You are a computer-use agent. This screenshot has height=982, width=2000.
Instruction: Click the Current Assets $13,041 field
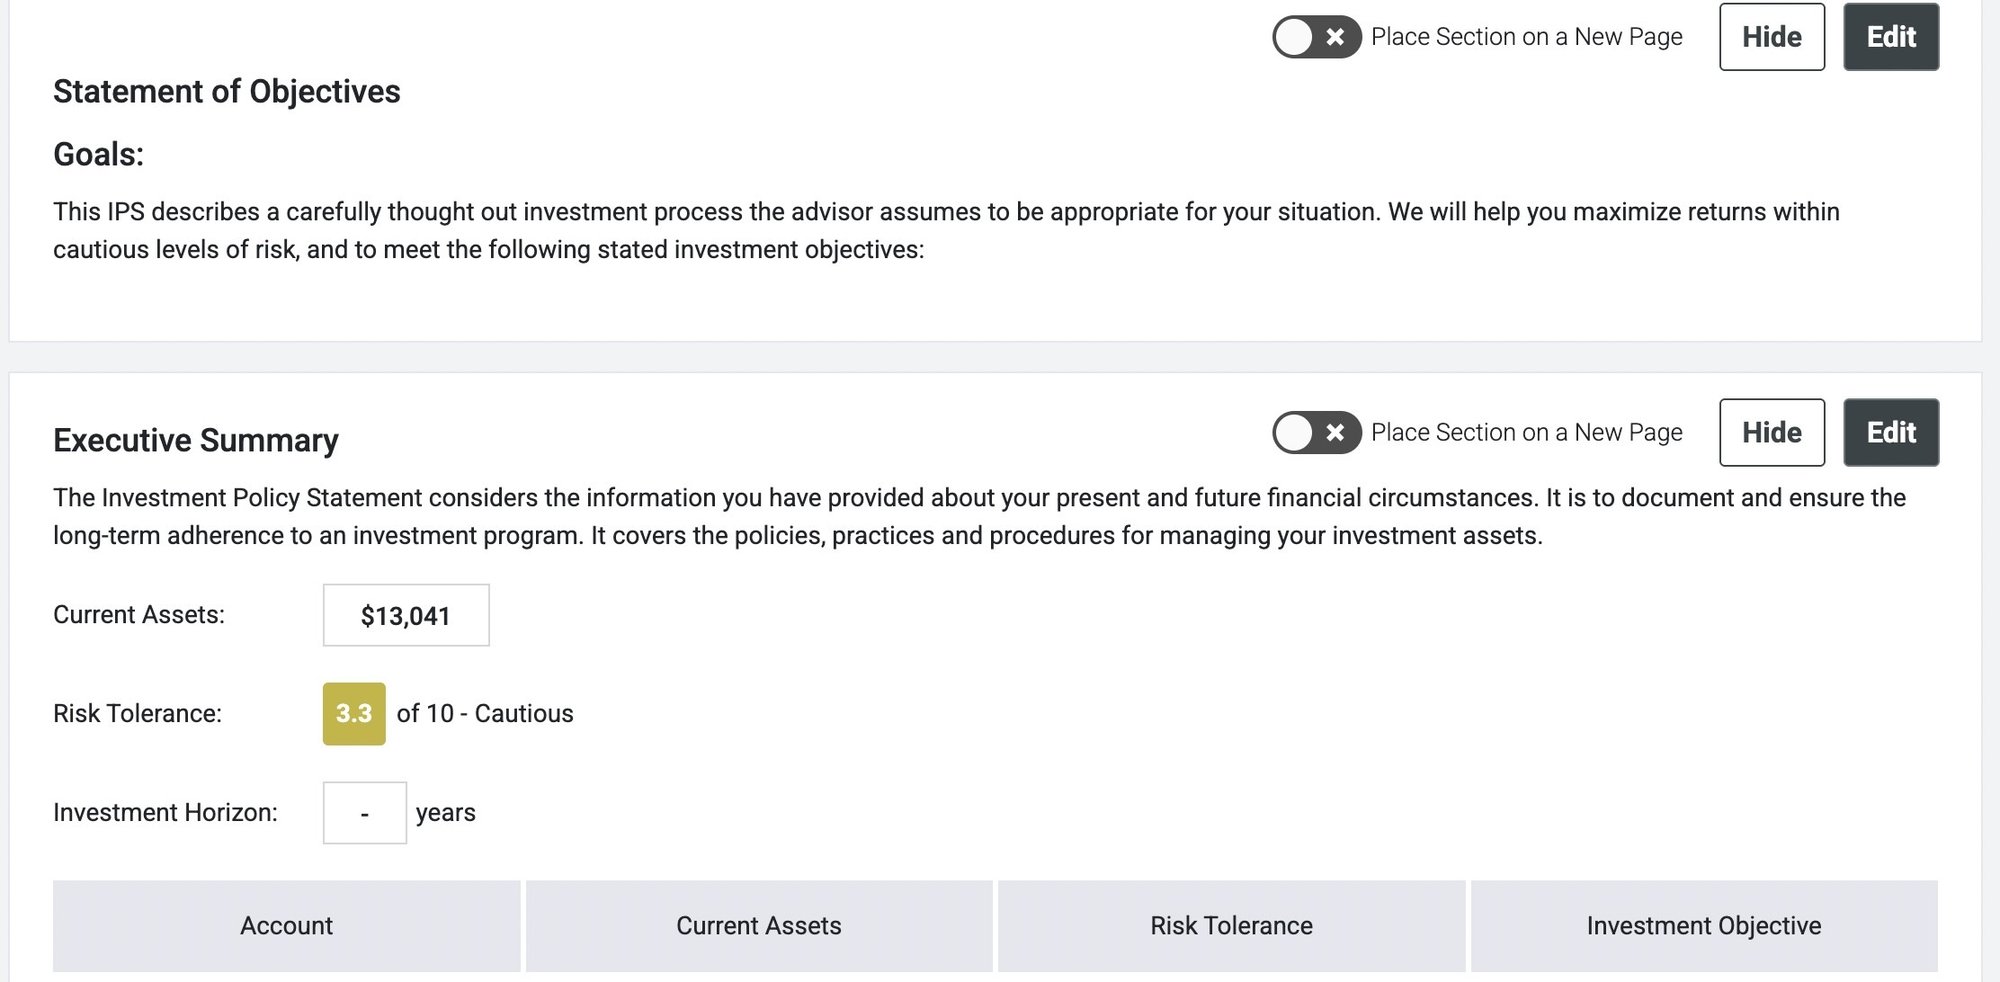click(406, 615)
